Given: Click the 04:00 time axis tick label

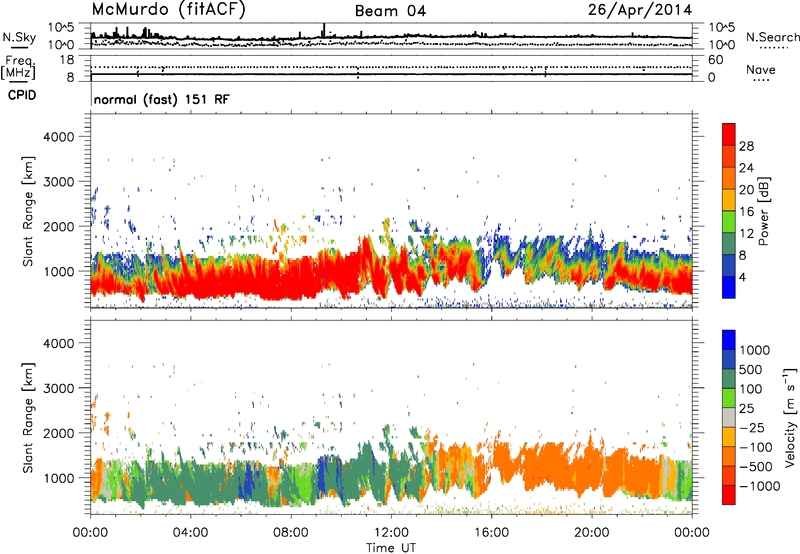Looking at the screenshot, I should pyautogui.click(x=190, y=533).
